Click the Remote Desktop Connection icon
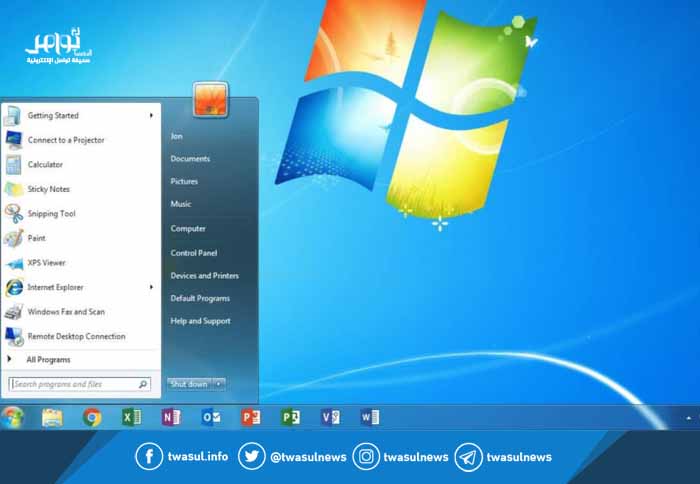 [14, 337]
